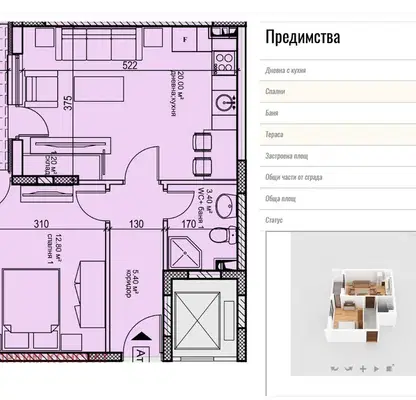Click the bathroom washbasin symbol
This screenshot has height=400, width=416.
click(x=226, y=205)
